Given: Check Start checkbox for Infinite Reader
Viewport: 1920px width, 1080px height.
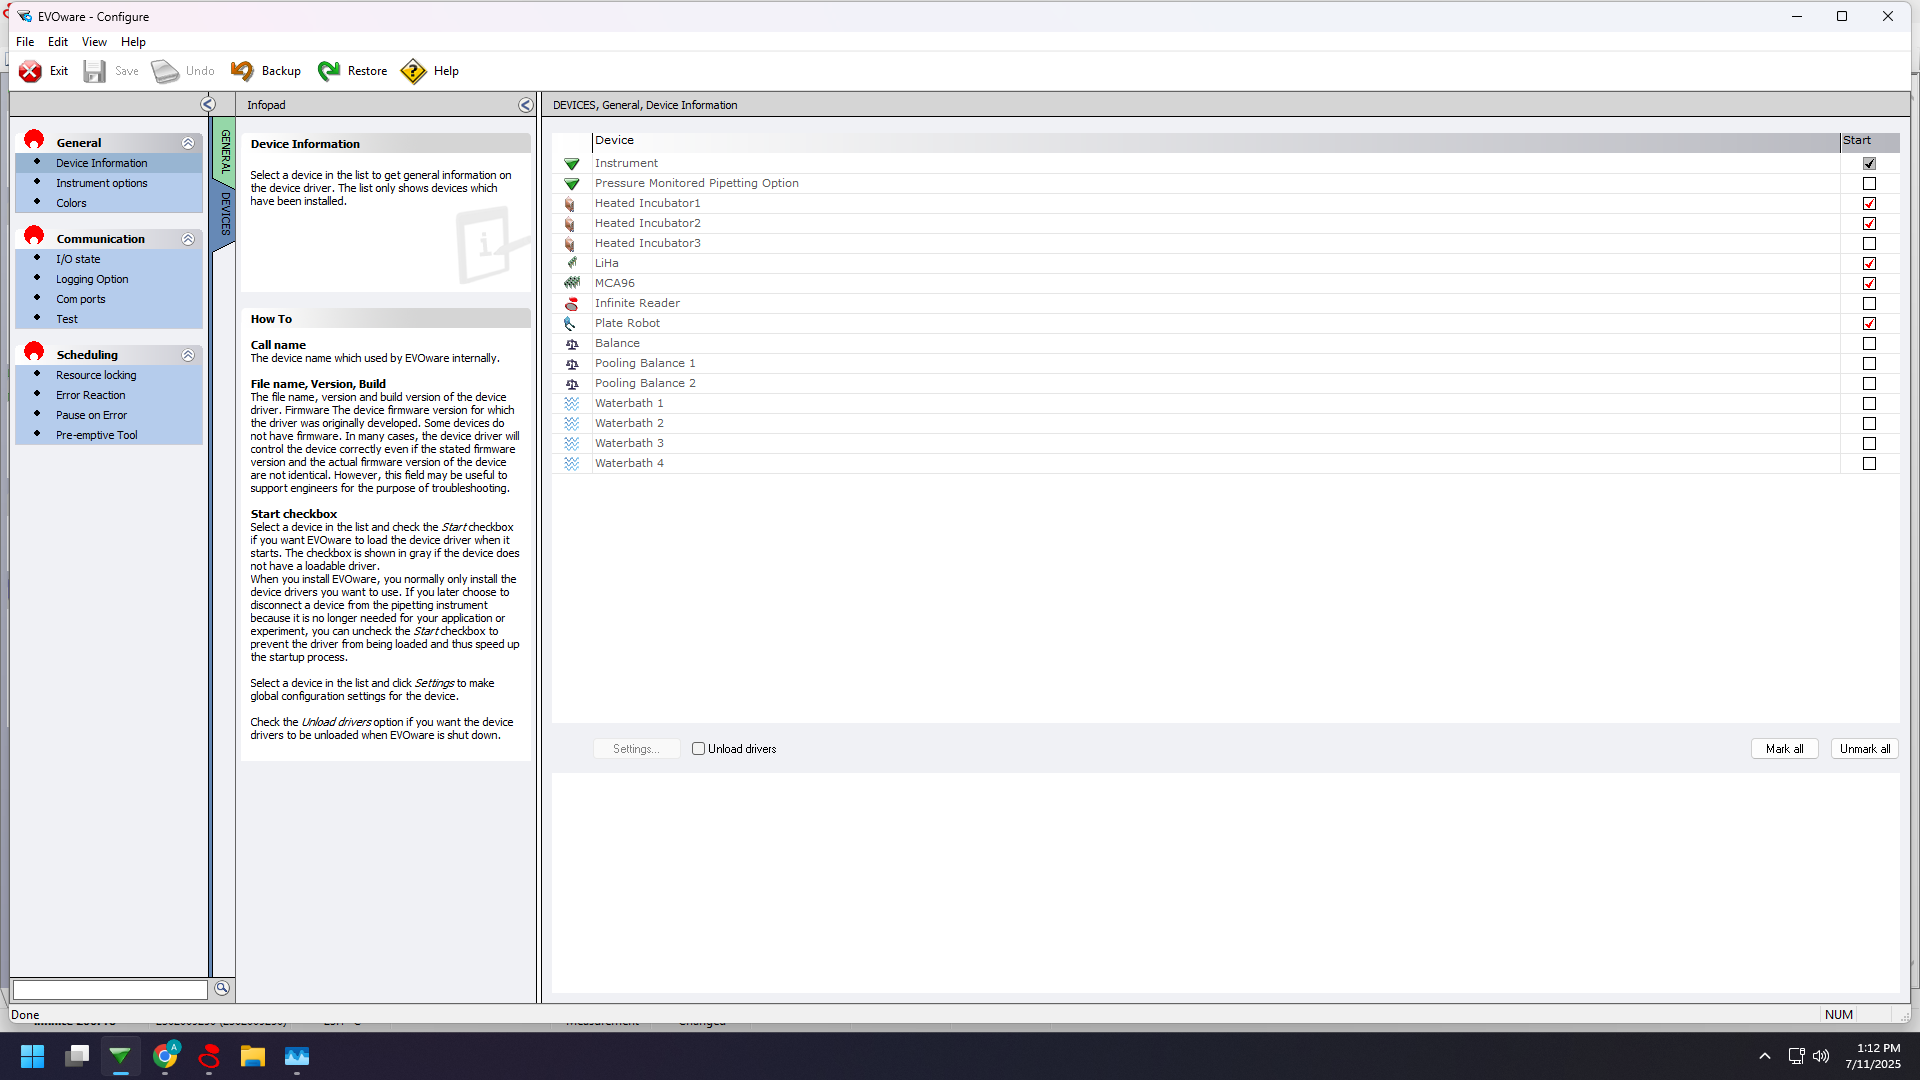Looking at the screenshot, I should (1869, 304).
